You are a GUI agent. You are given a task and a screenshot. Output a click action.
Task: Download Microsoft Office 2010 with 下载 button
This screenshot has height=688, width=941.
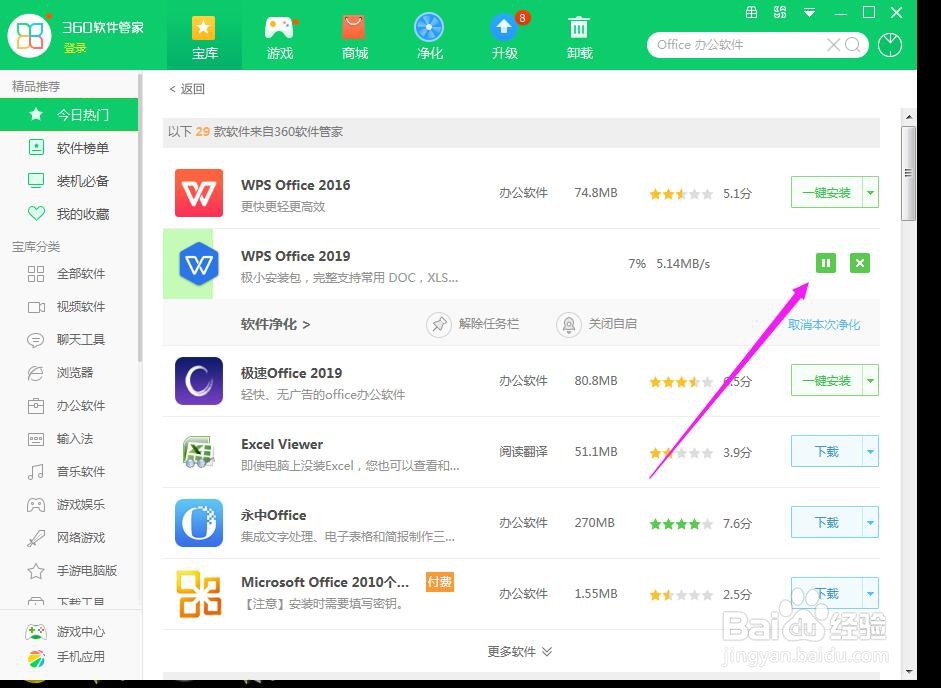pos(827,593)
